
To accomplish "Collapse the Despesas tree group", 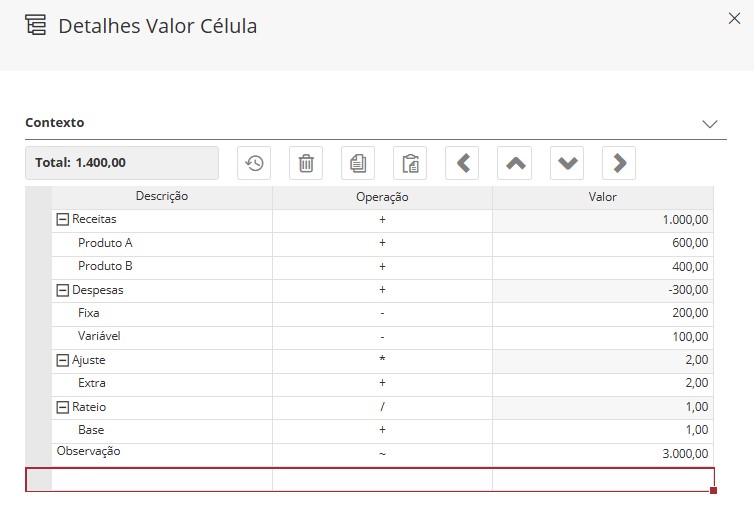I will tap(63, 290).
